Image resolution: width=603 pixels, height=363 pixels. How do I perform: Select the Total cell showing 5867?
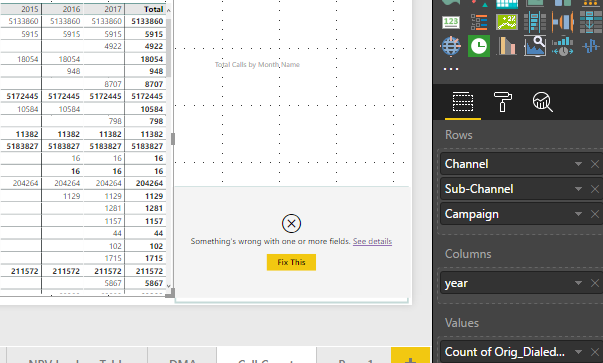(154, 283)
